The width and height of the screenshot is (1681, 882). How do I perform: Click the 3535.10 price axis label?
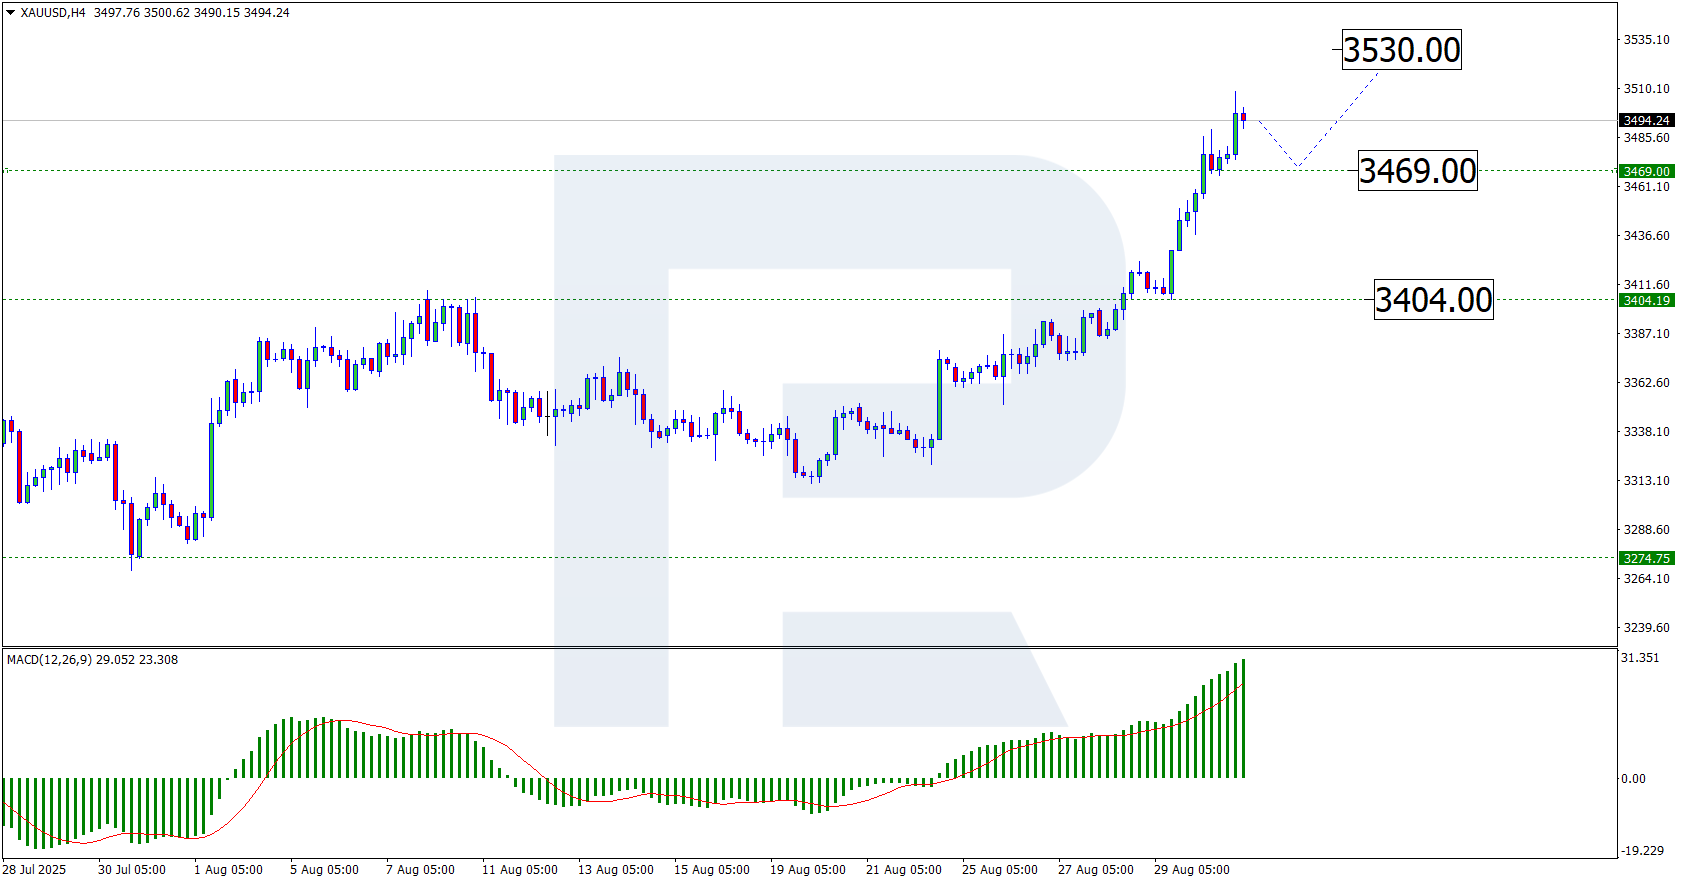[x=1646, y=40]
